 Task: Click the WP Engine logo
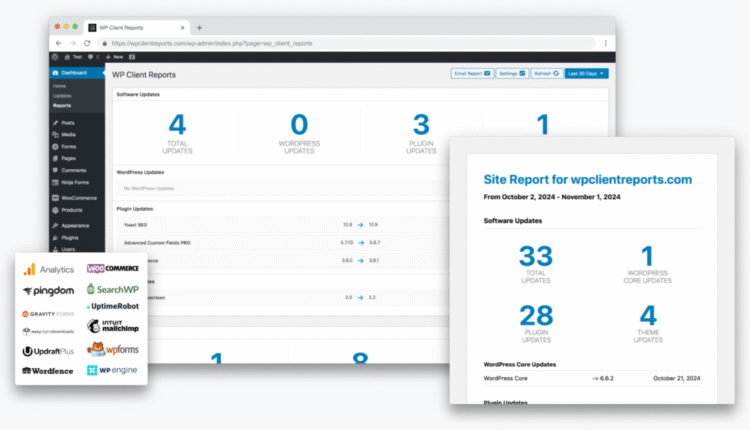(113, 370)
